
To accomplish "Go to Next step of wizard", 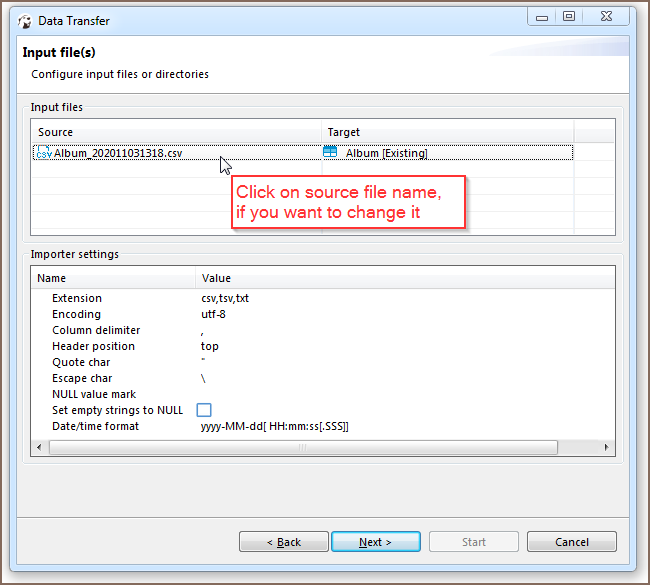I will click(x=376, y=542).
